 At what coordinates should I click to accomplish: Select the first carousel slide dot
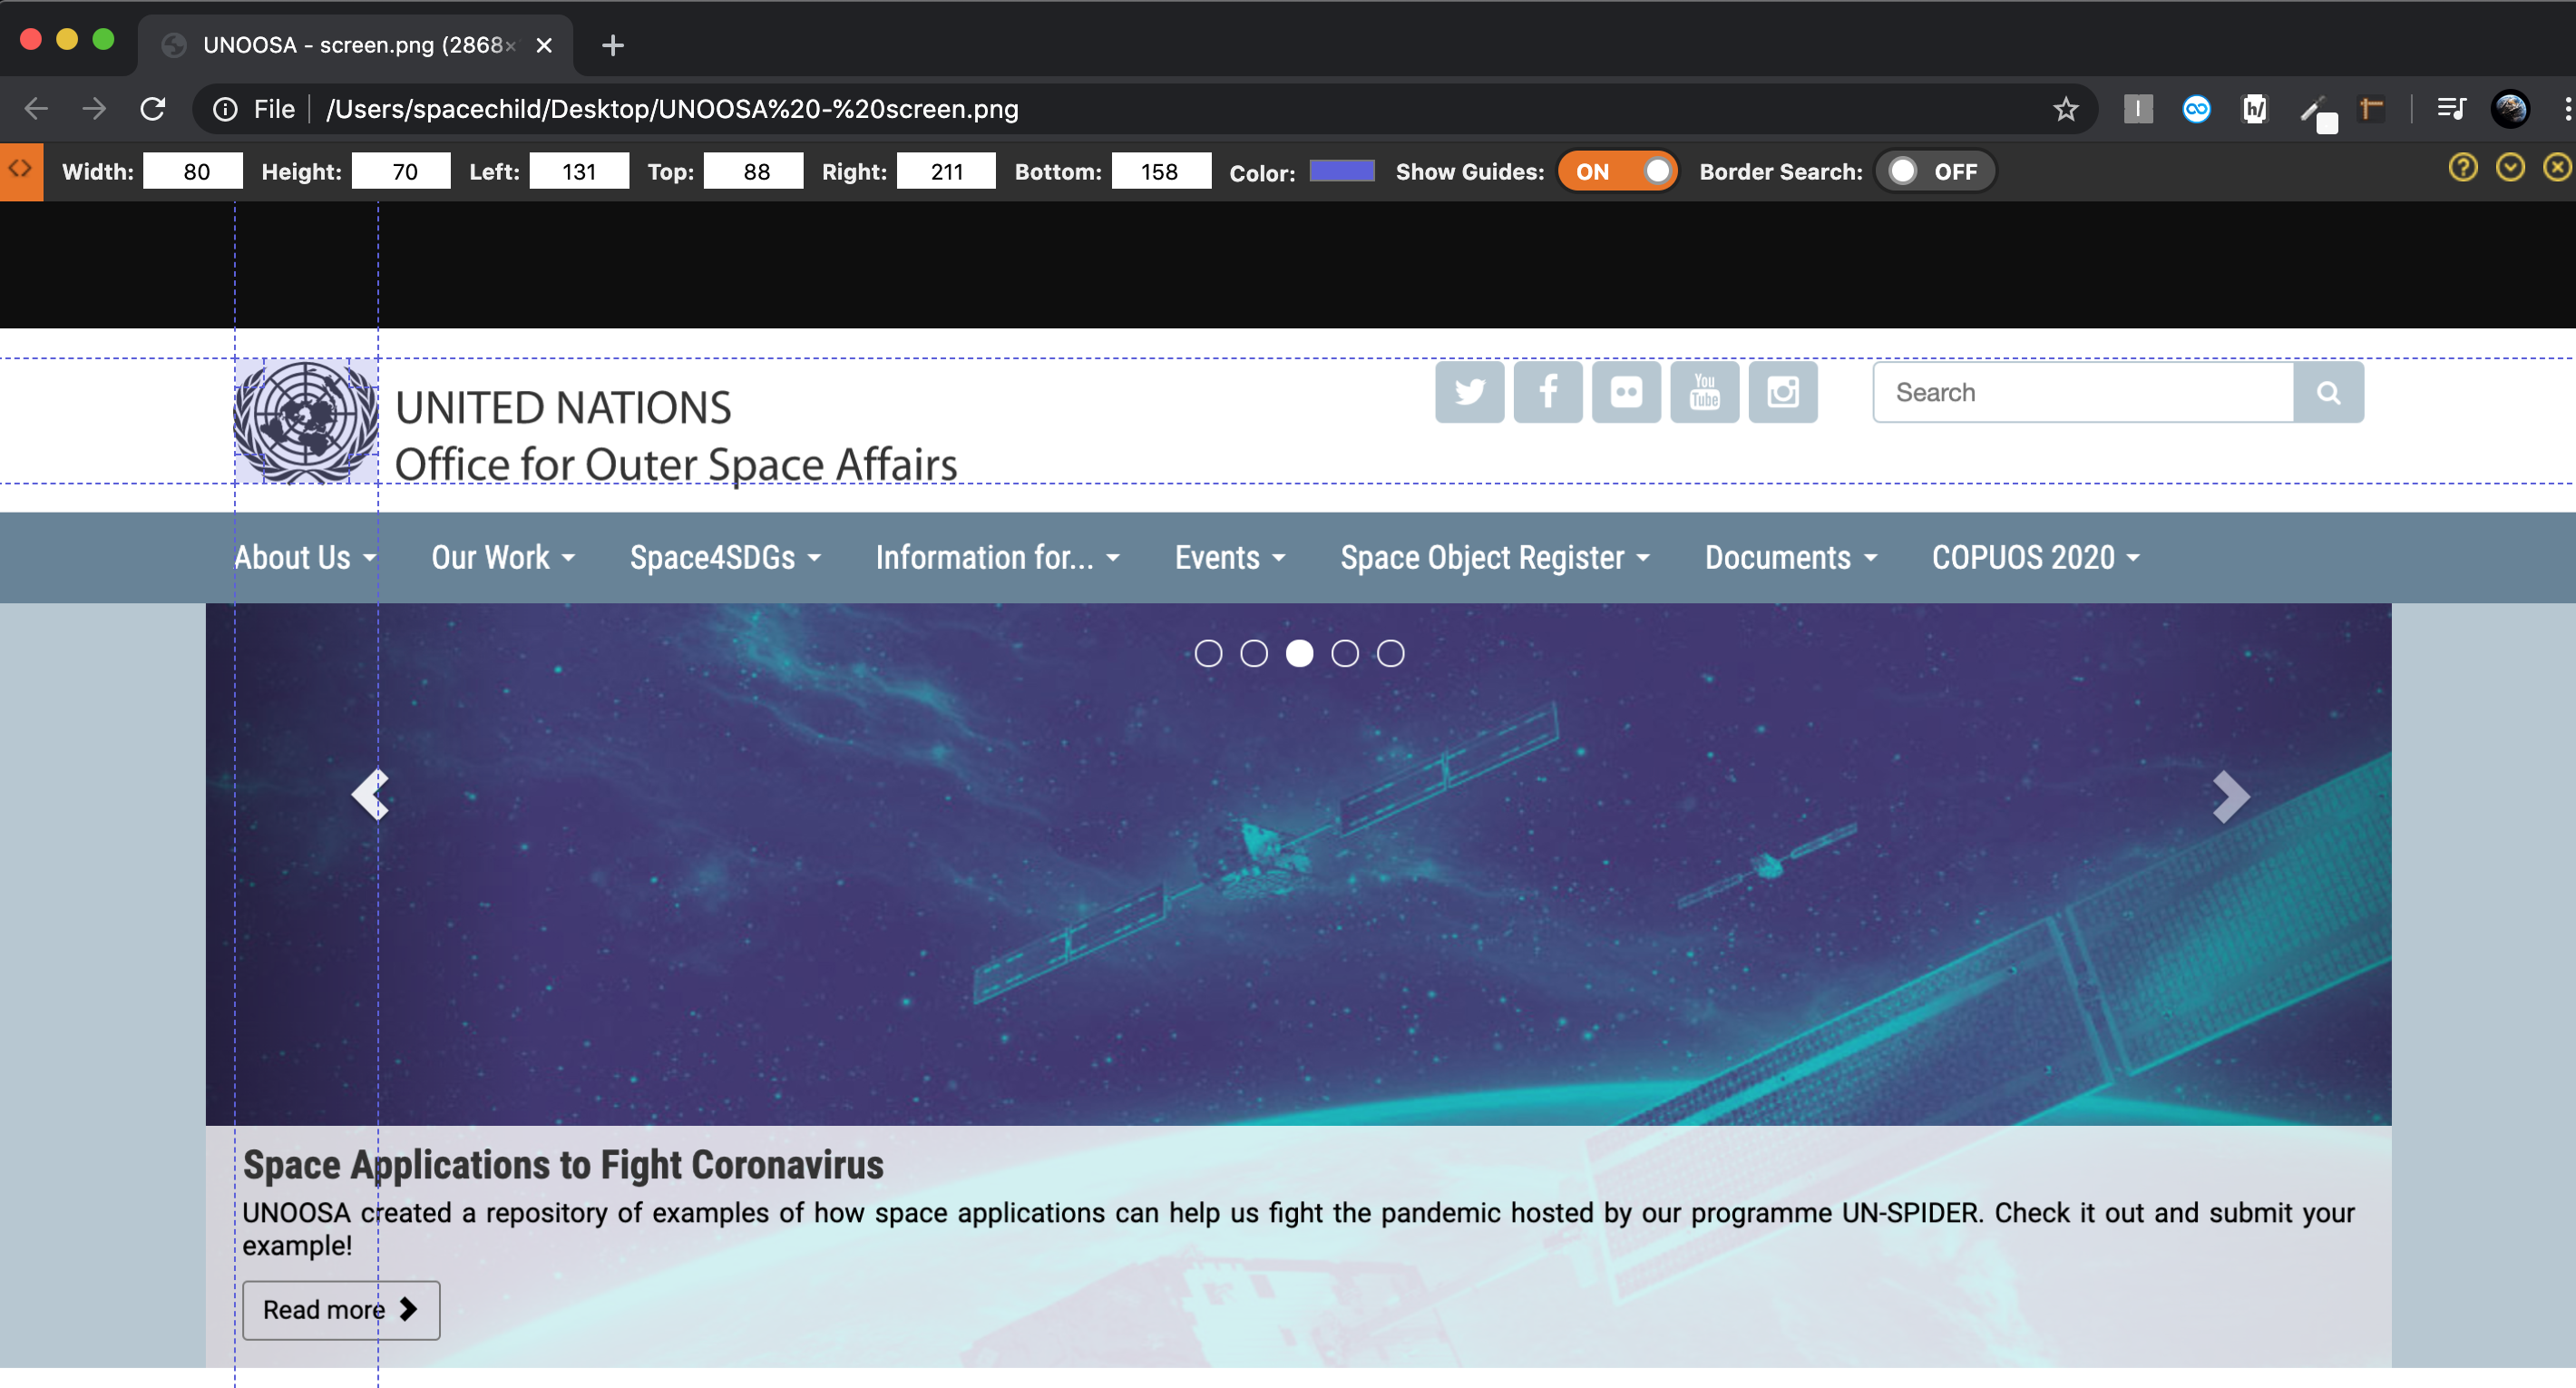click(1208, 654)
